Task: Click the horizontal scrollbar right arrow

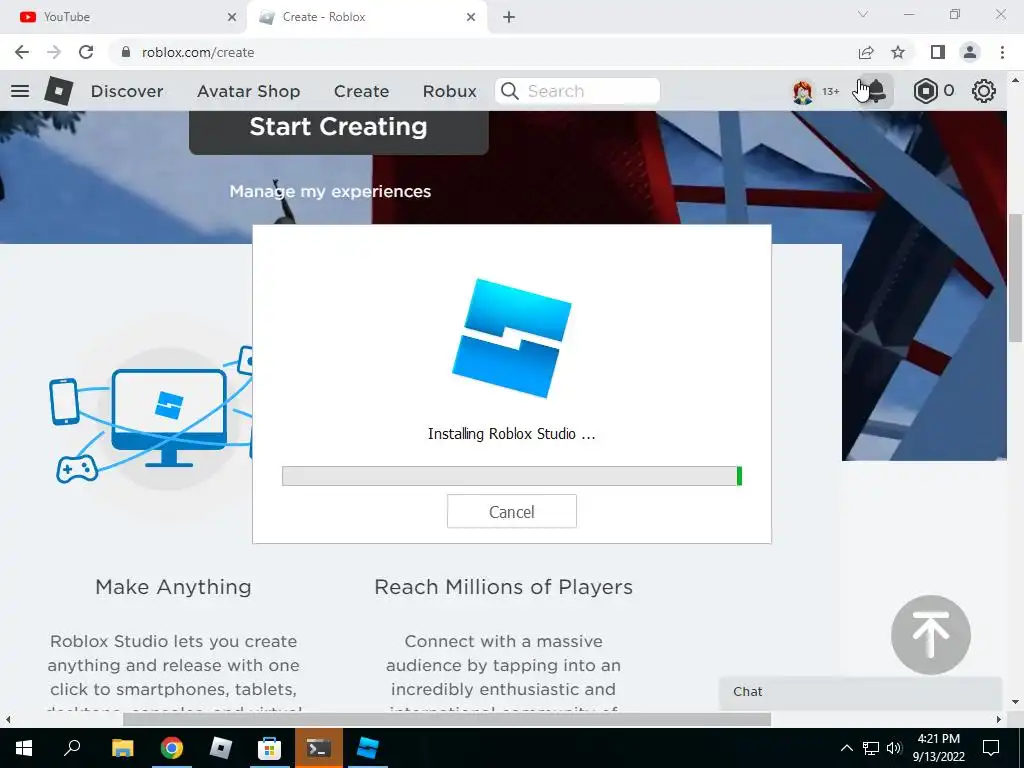Action: [x=999, y=720]
